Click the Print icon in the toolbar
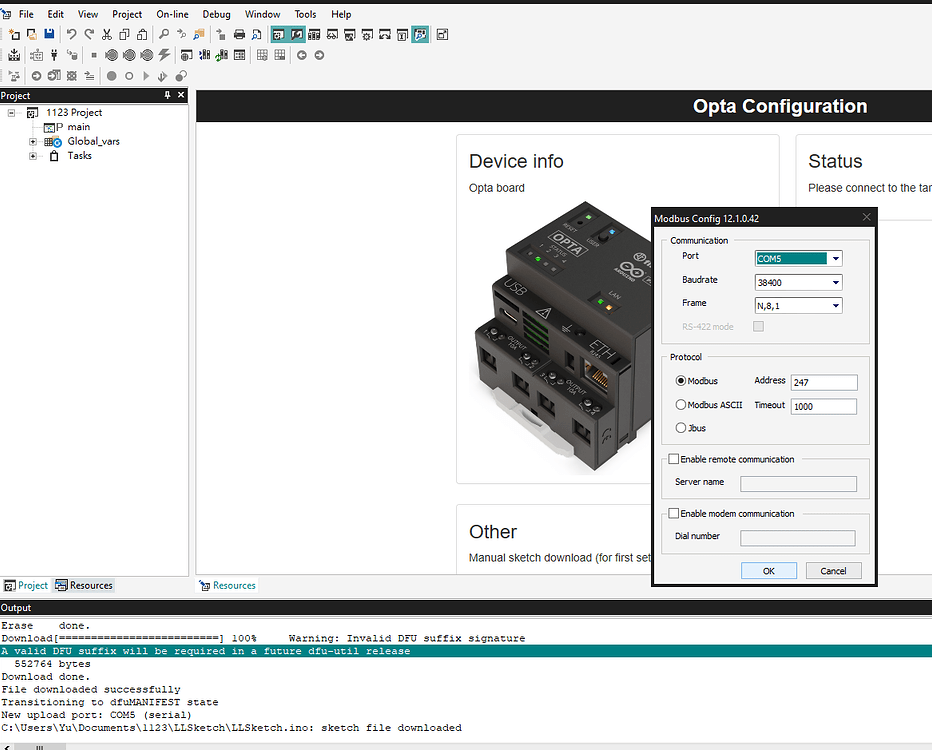Viewport: 932px width, 750px height. pos(239,34)
